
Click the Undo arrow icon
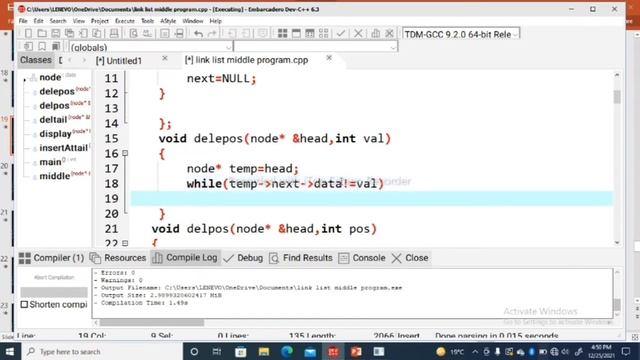198,34
